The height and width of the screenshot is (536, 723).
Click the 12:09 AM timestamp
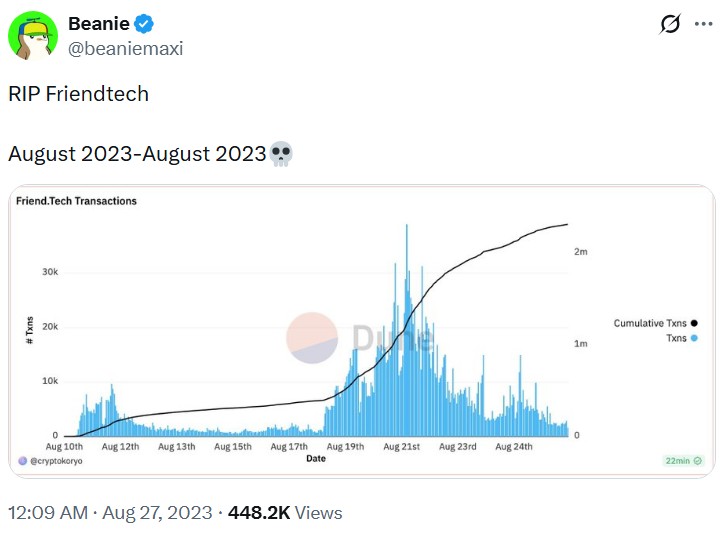pos(49,513)
